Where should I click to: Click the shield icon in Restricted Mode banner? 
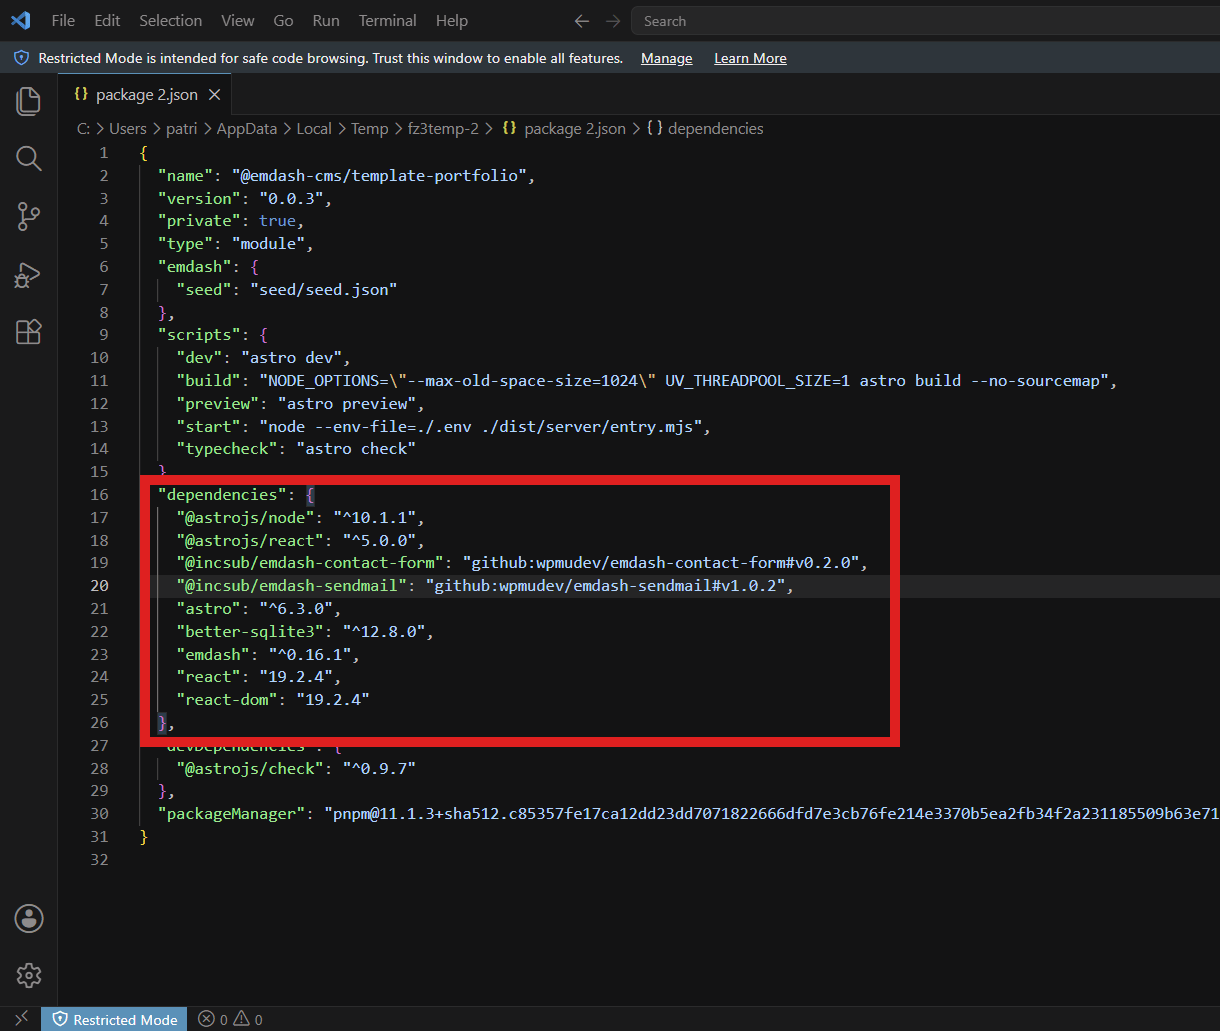[22, 58]
